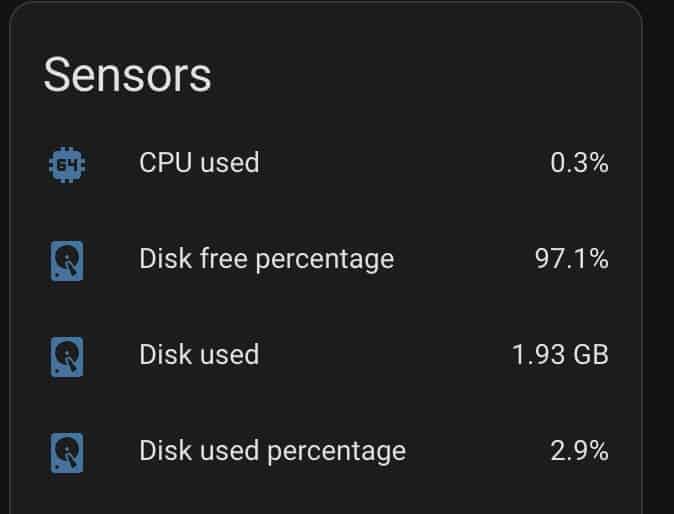
Task: Click the 0.3% CPU value
Action: coord(579,163)
